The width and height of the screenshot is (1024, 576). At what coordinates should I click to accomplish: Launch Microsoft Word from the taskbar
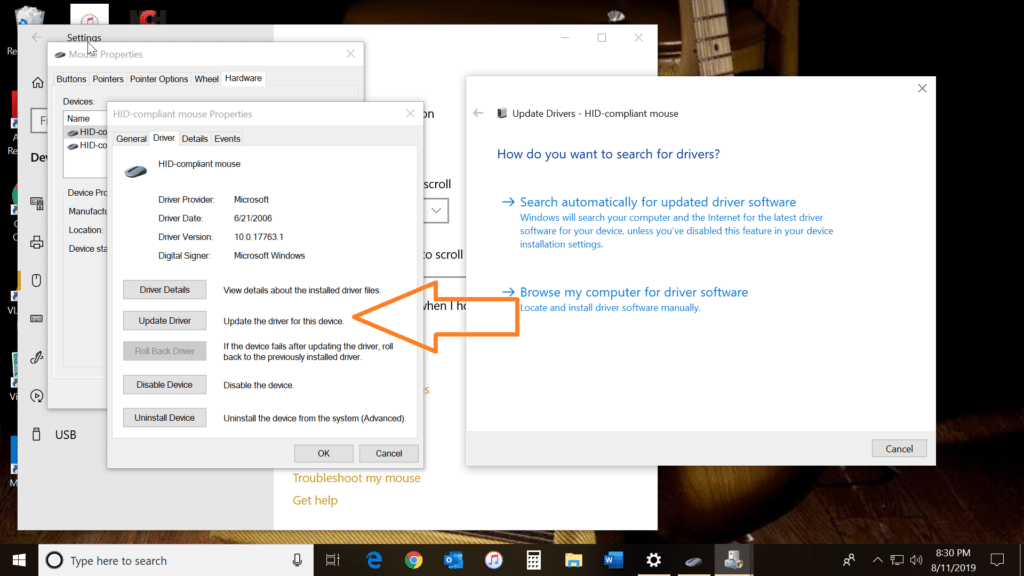coord(613,560)
